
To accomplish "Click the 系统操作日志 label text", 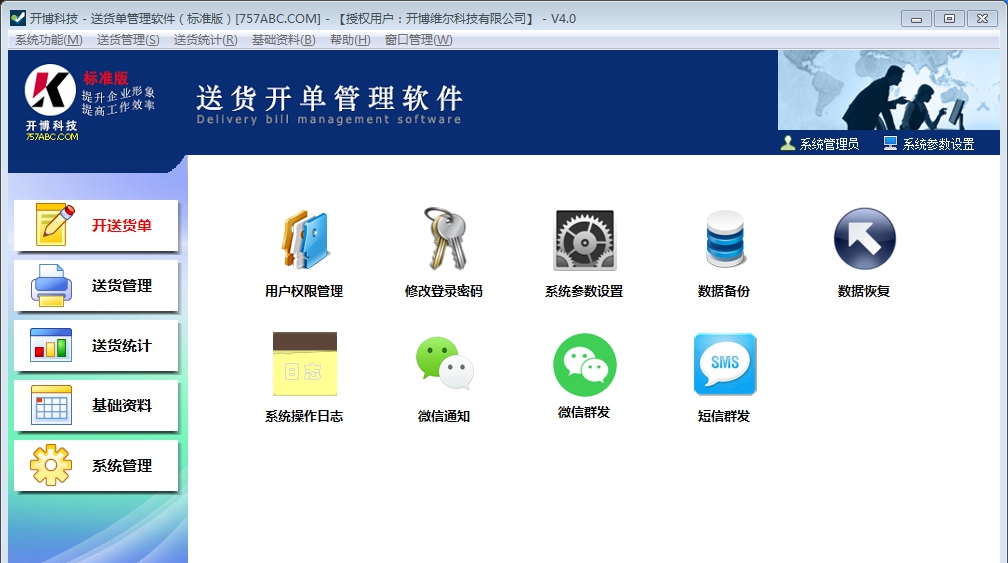I will click(x=304, y=416).
